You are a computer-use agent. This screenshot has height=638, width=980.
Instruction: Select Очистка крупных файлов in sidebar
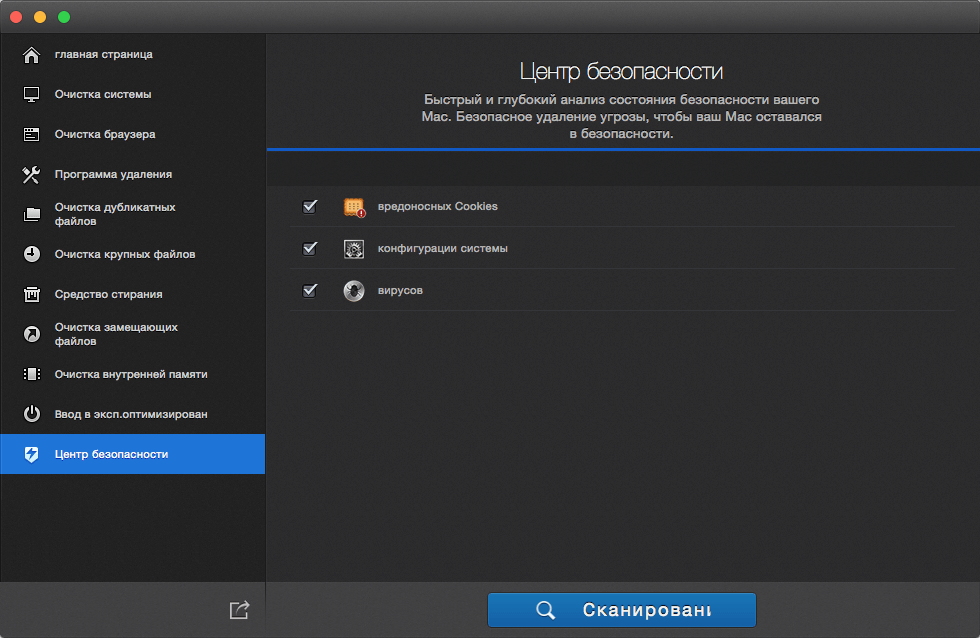(x=132, y=254)
